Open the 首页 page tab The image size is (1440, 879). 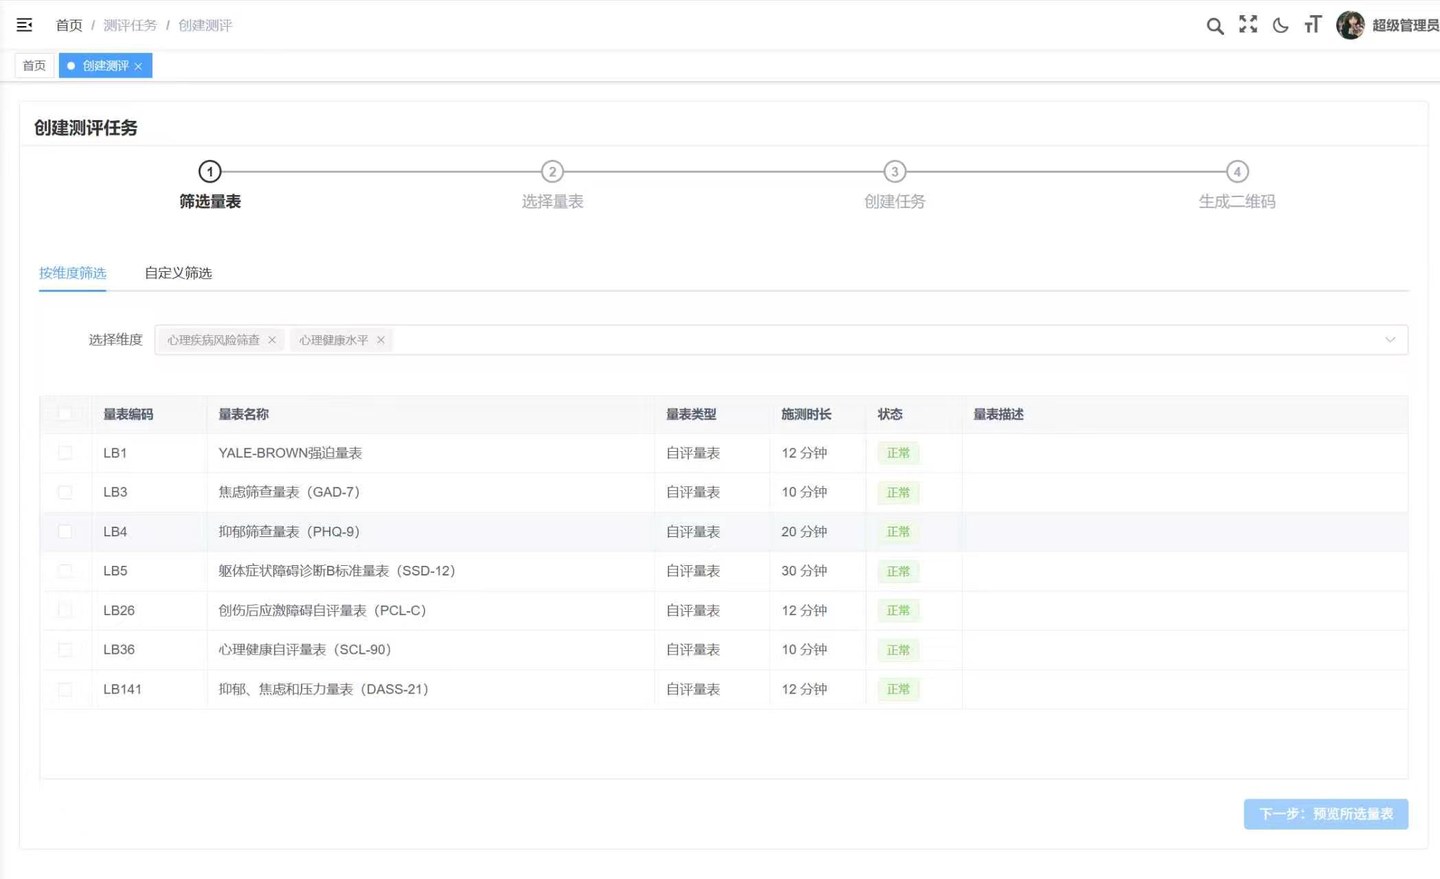34,66
